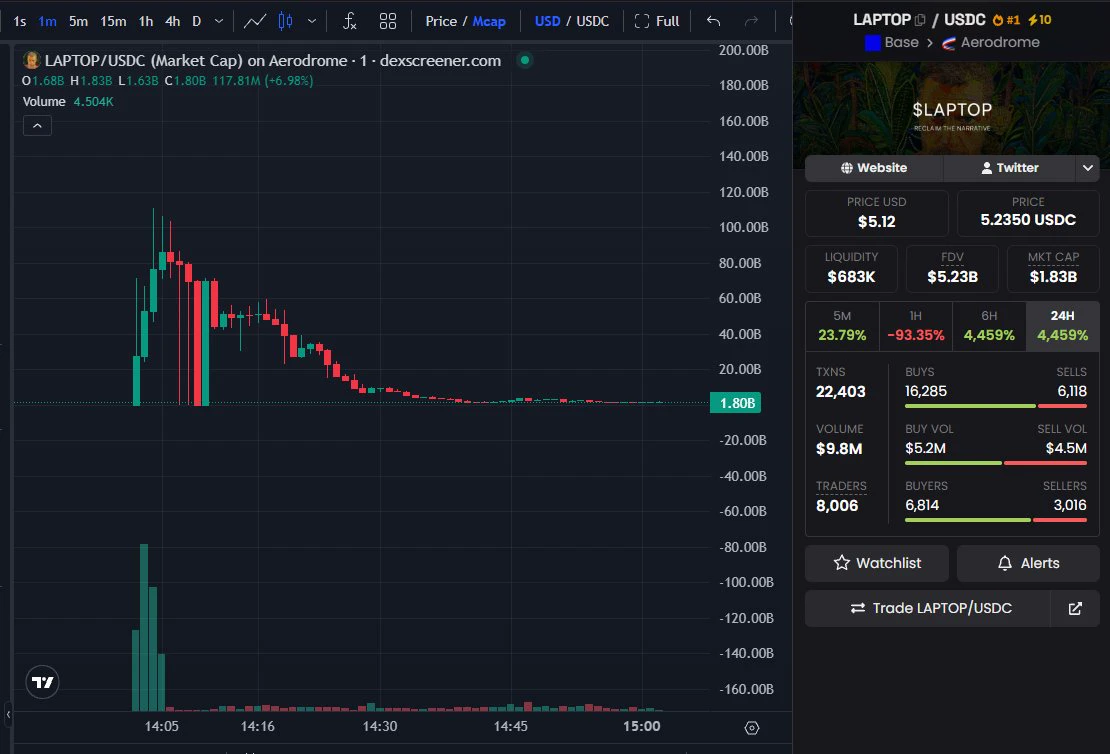Image resolution: width=1110 pixels, height=754 pixels.
Task: Click the VOLUME $9.8M value
Action: 839,449
